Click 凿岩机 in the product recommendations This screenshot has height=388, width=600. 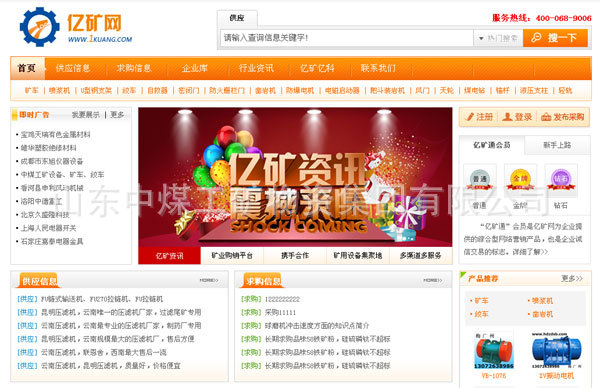click(x=542, y=314)
